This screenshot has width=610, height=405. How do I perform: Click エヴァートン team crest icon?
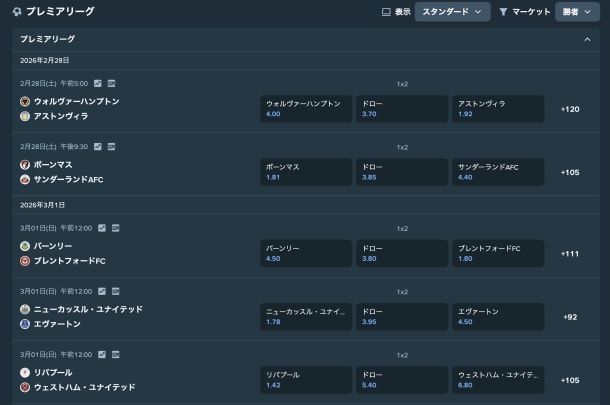pos(25,324)
